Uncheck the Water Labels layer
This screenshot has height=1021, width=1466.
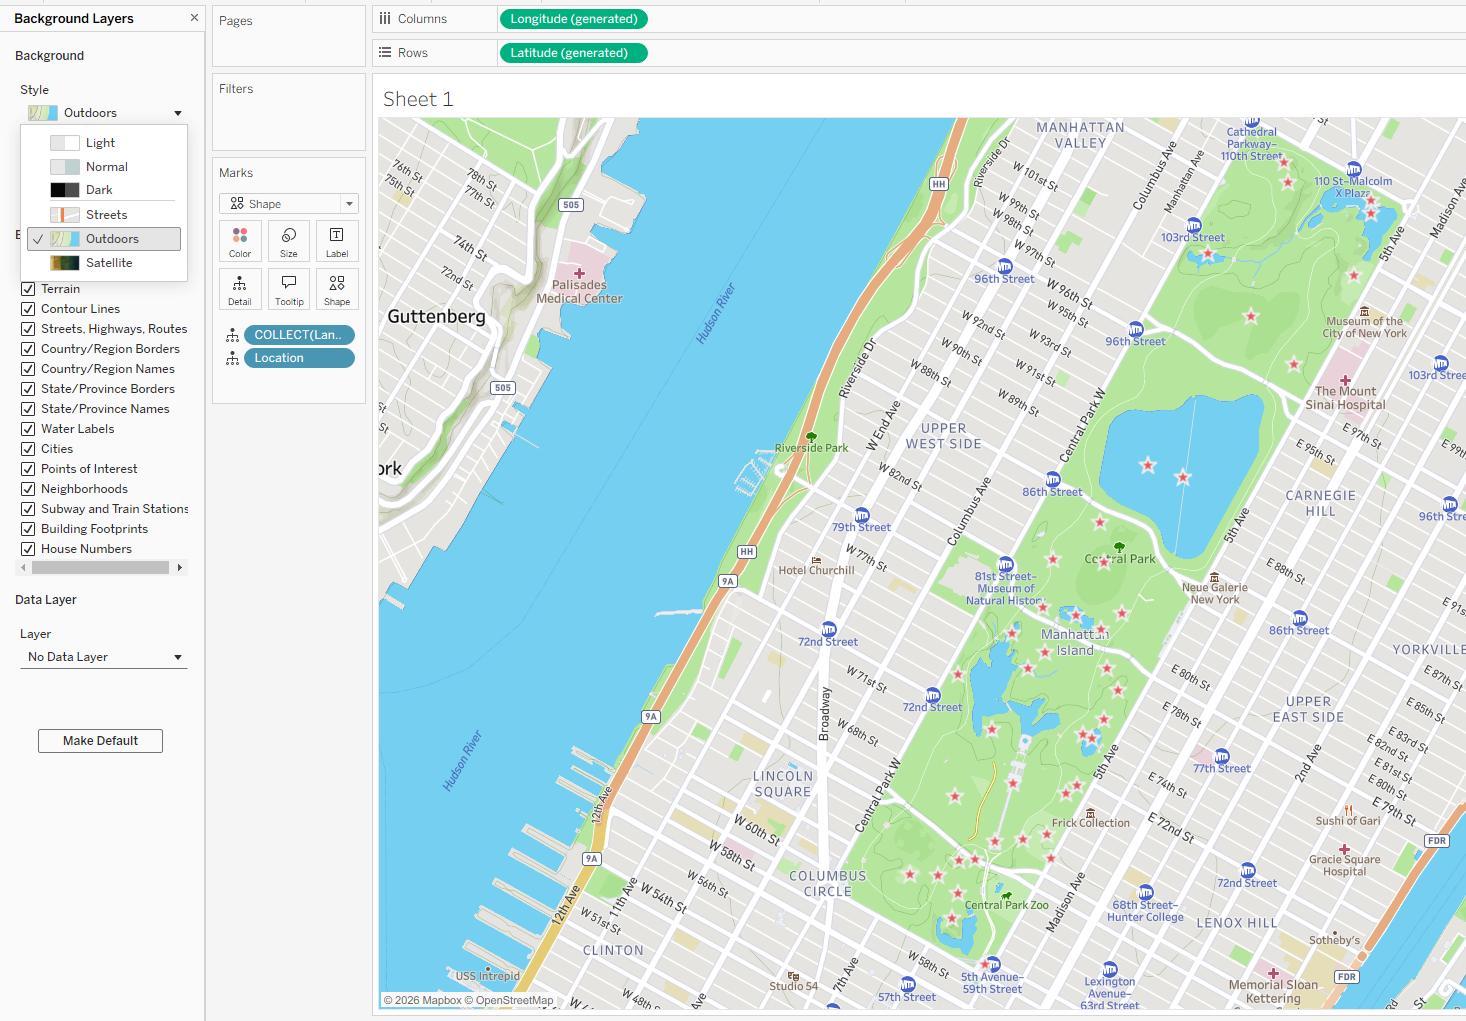(x=28, y=429)
